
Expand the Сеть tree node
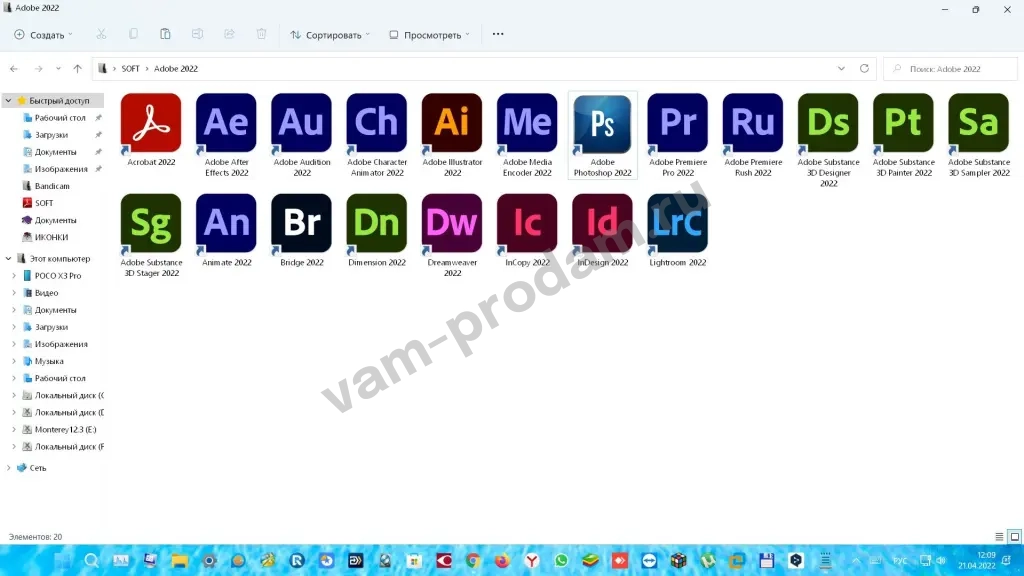coord(8,468)
